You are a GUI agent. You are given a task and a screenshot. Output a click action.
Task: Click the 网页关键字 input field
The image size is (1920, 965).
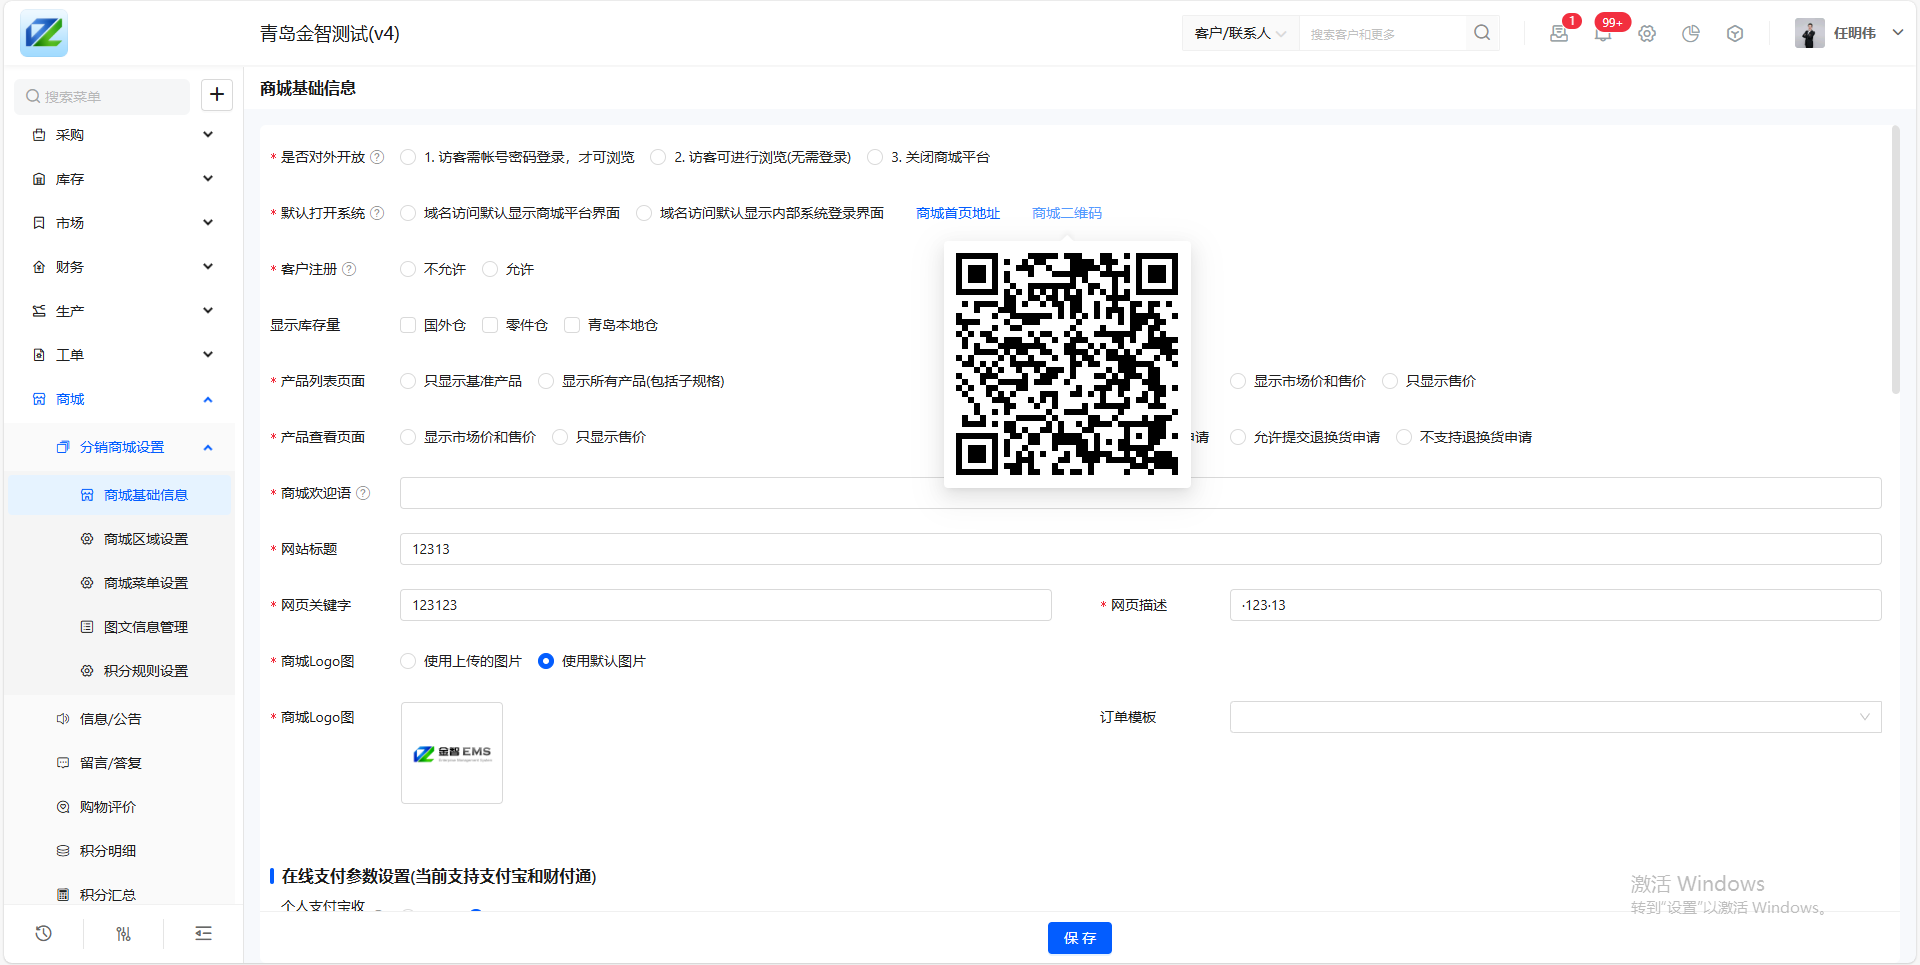point(725,605)
